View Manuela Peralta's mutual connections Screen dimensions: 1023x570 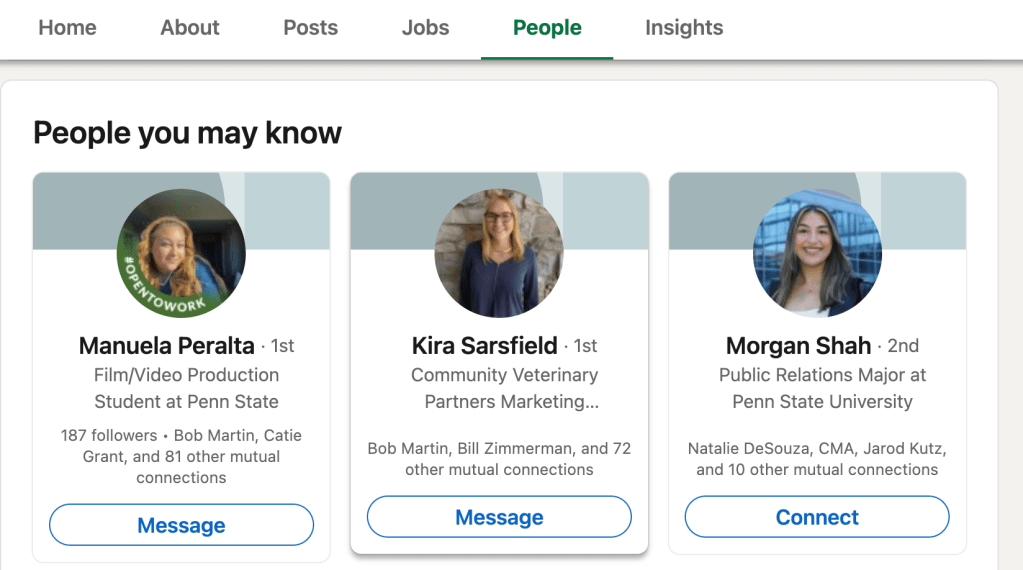tap(181, 457)
